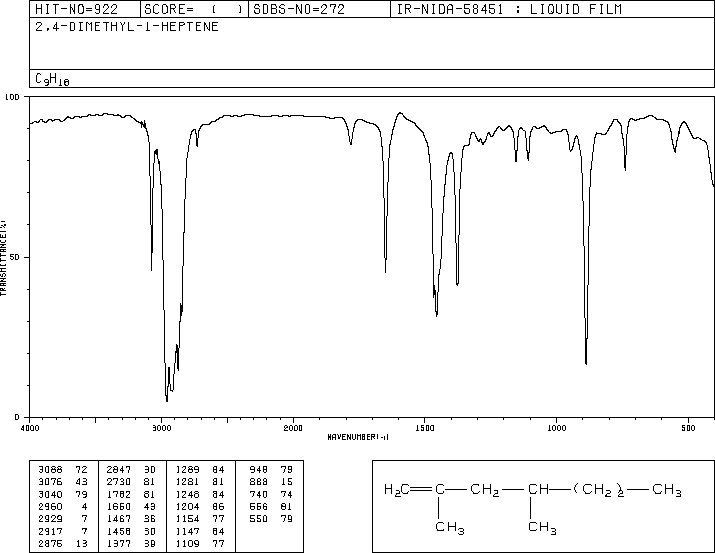
Task: Click the 1109 wavenumber in the peak table
Action: [x=187, y=543]
